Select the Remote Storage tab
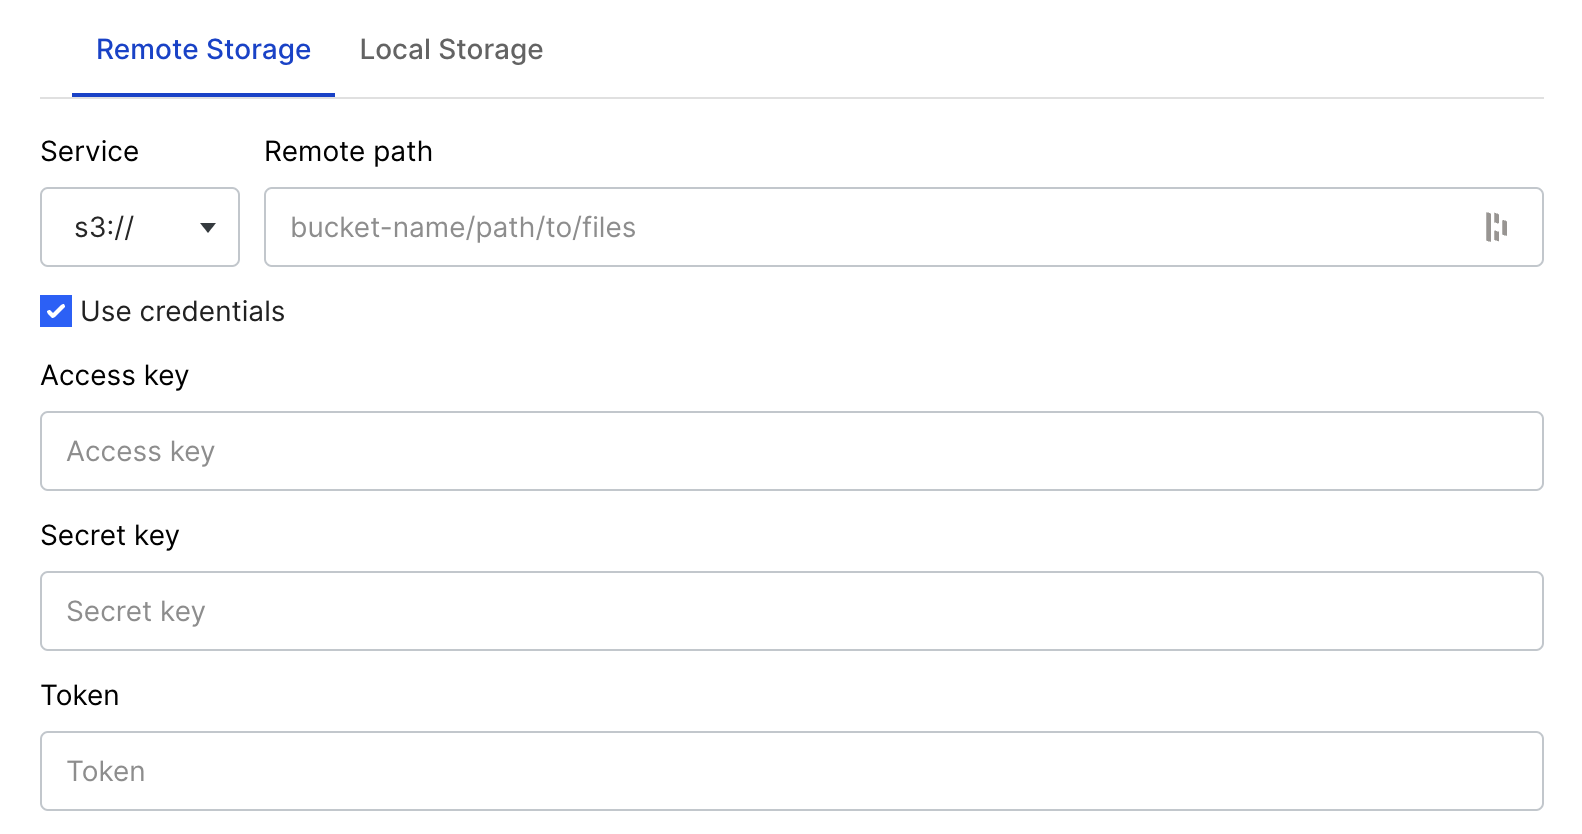The height and width of the screenshot is (834, 1582). pos(203,49)
